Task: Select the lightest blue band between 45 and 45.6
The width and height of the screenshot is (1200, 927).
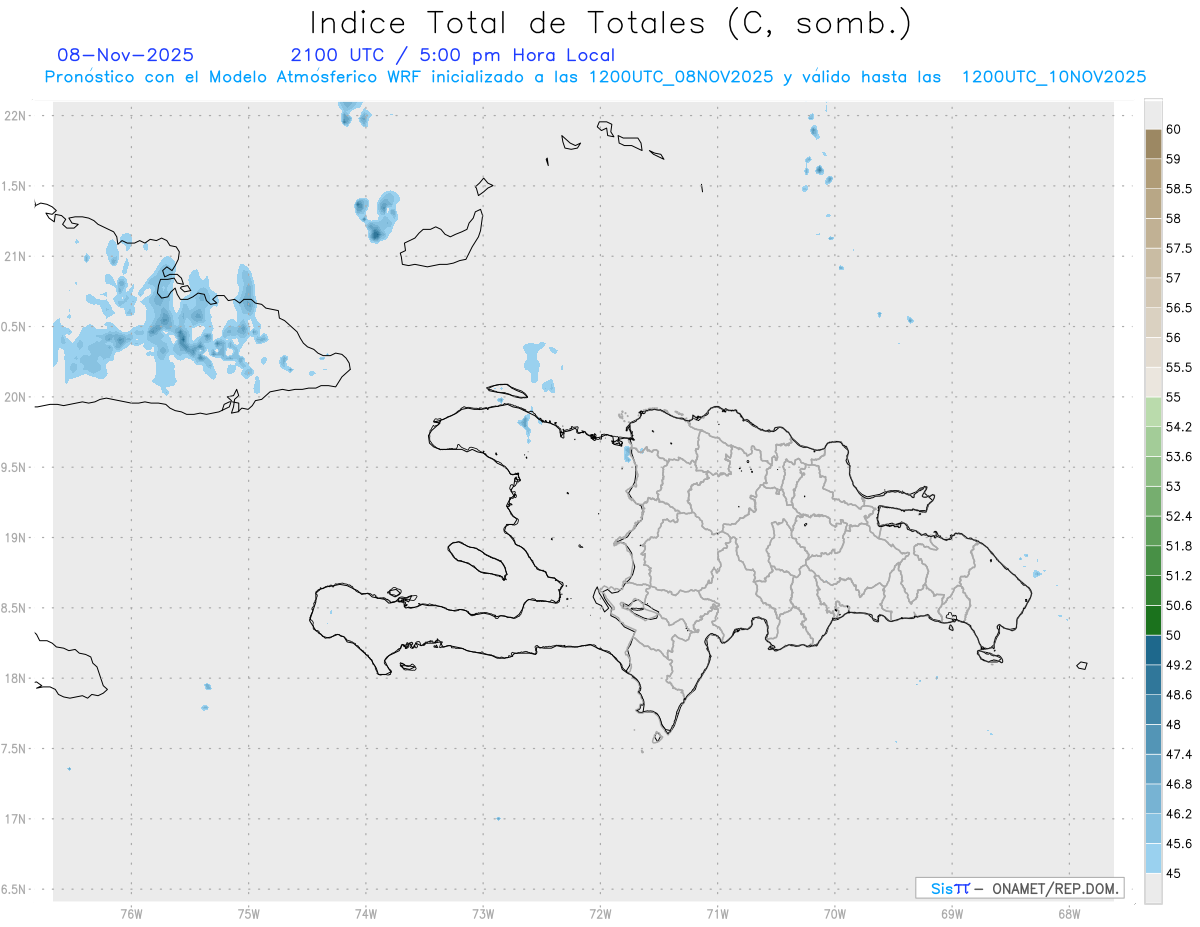Action: (x=1153, y=858)
